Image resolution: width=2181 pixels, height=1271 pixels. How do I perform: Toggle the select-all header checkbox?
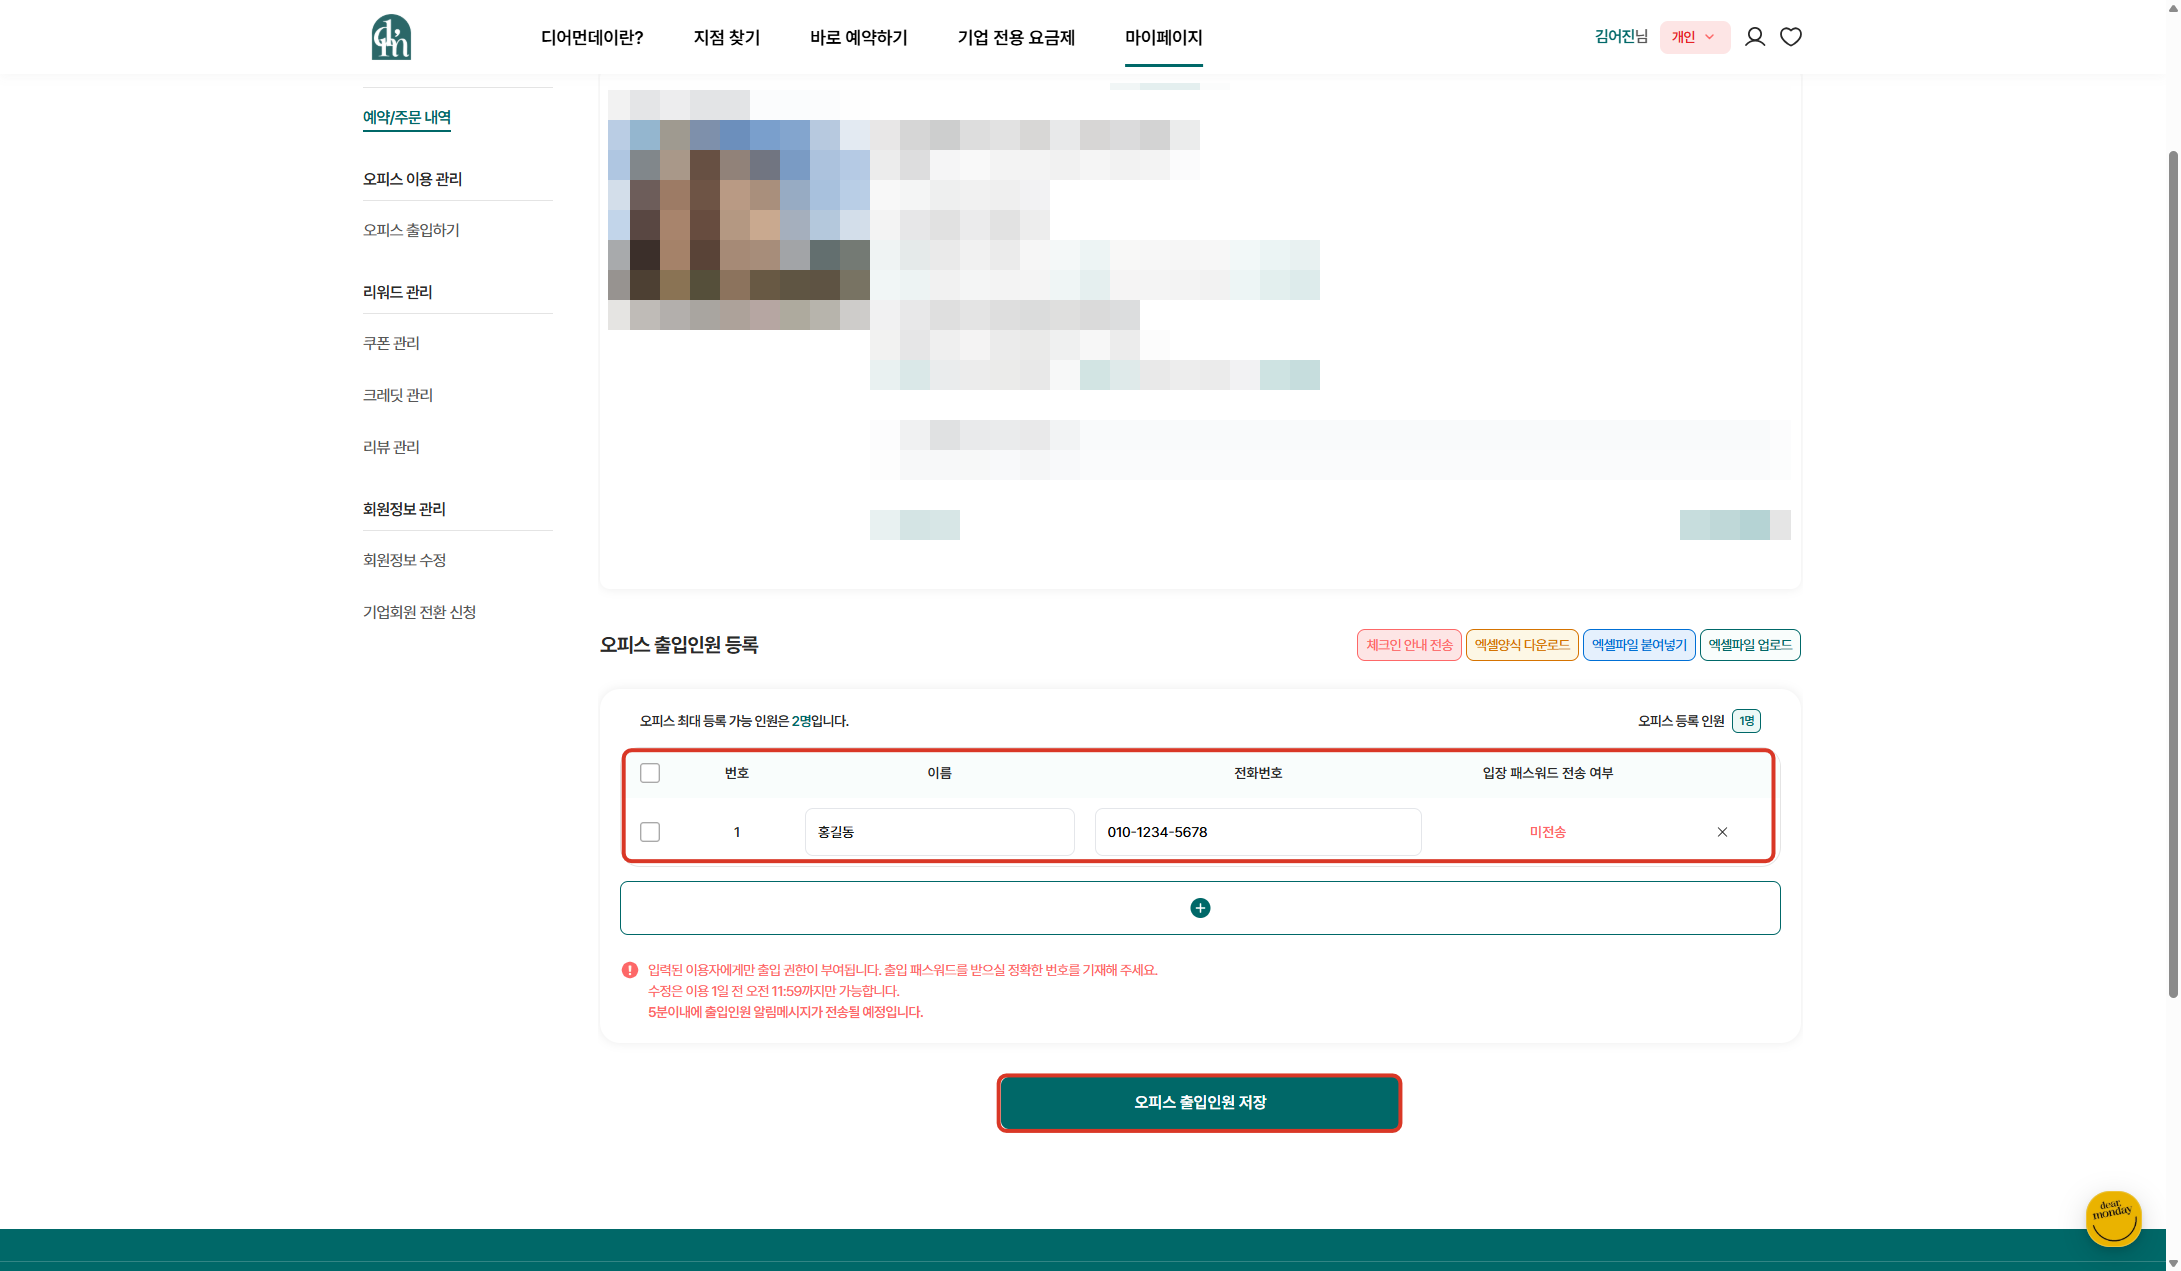click(x=650, y=773)
